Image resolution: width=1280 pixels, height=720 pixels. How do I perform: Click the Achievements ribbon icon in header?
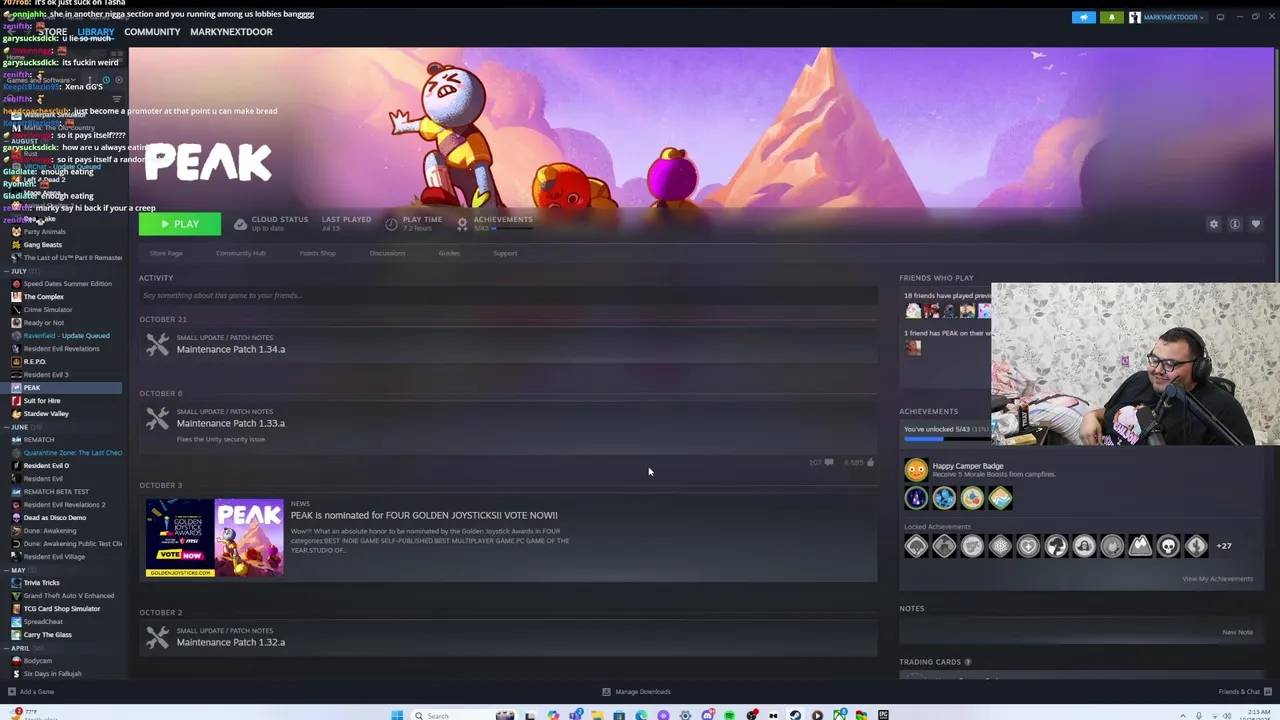tap(462, 224)
